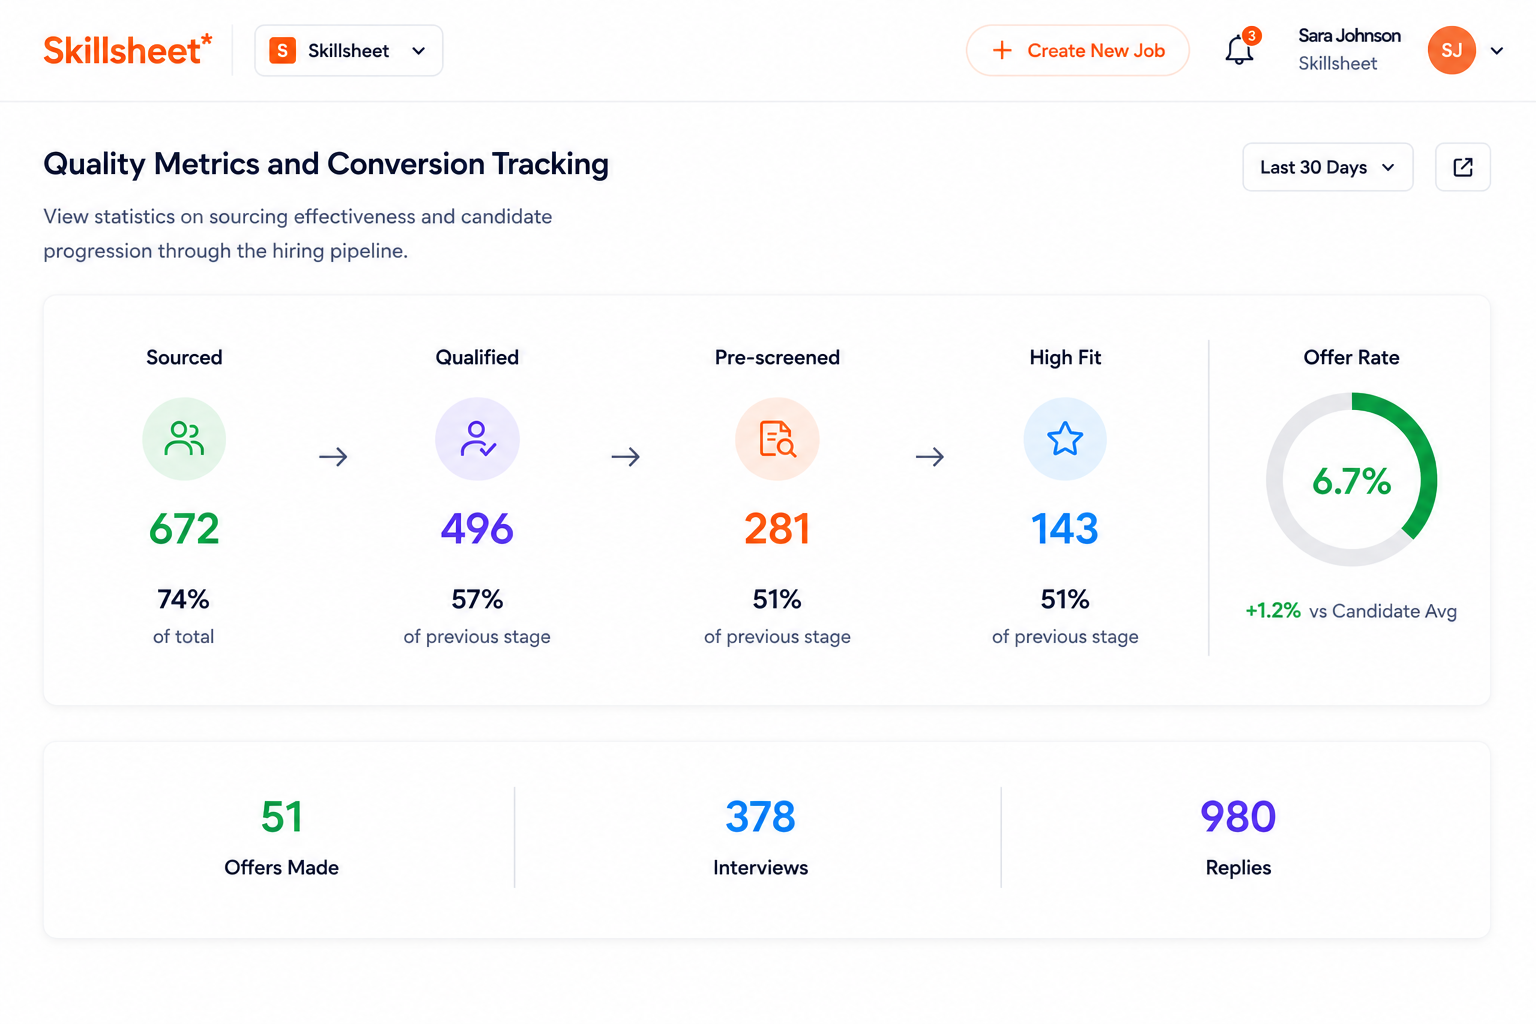1536x1024 pixels.
Task: Click the SJ user avatar
Action: 1451,50
